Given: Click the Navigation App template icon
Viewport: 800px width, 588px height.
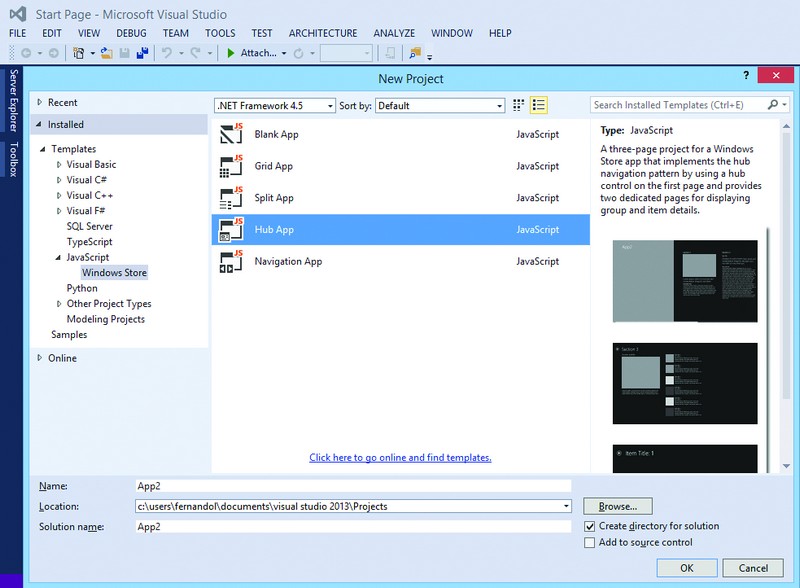Looking at the screenshot, I should (x=231, y=261).
